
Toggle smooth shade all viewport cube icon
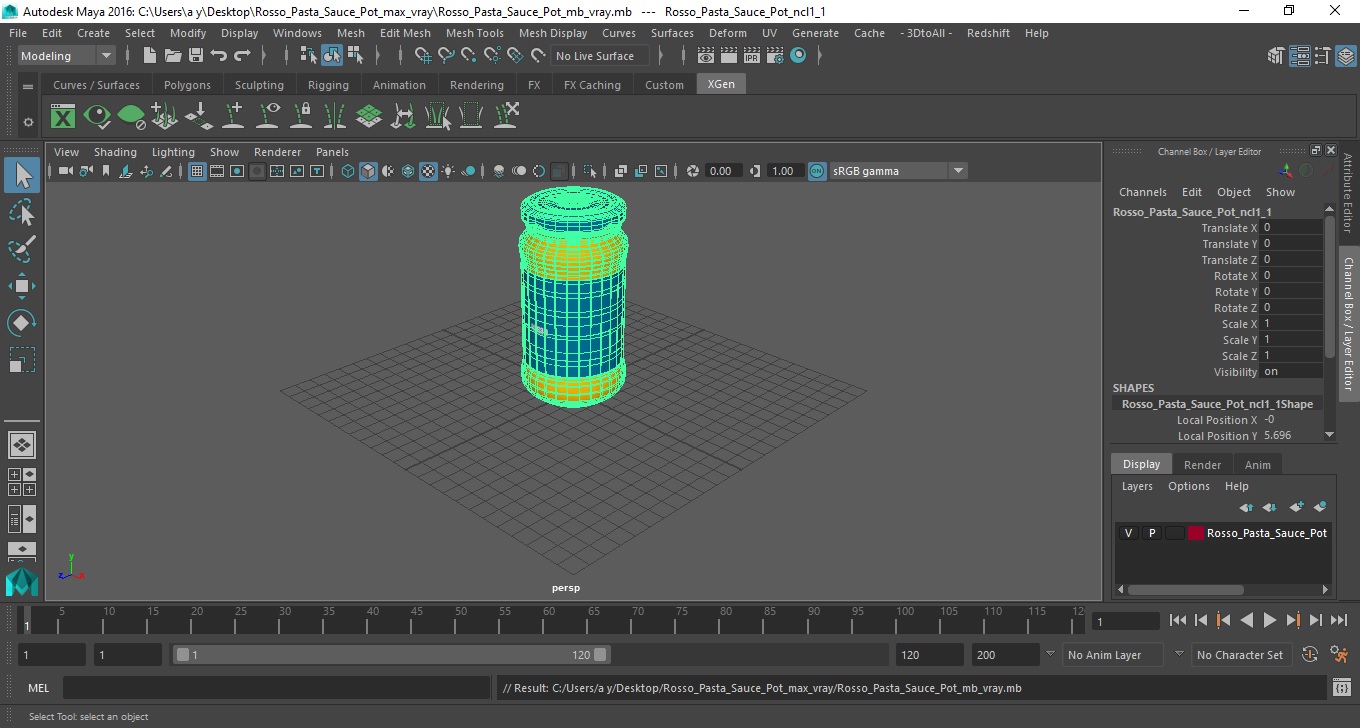(368, 171)
